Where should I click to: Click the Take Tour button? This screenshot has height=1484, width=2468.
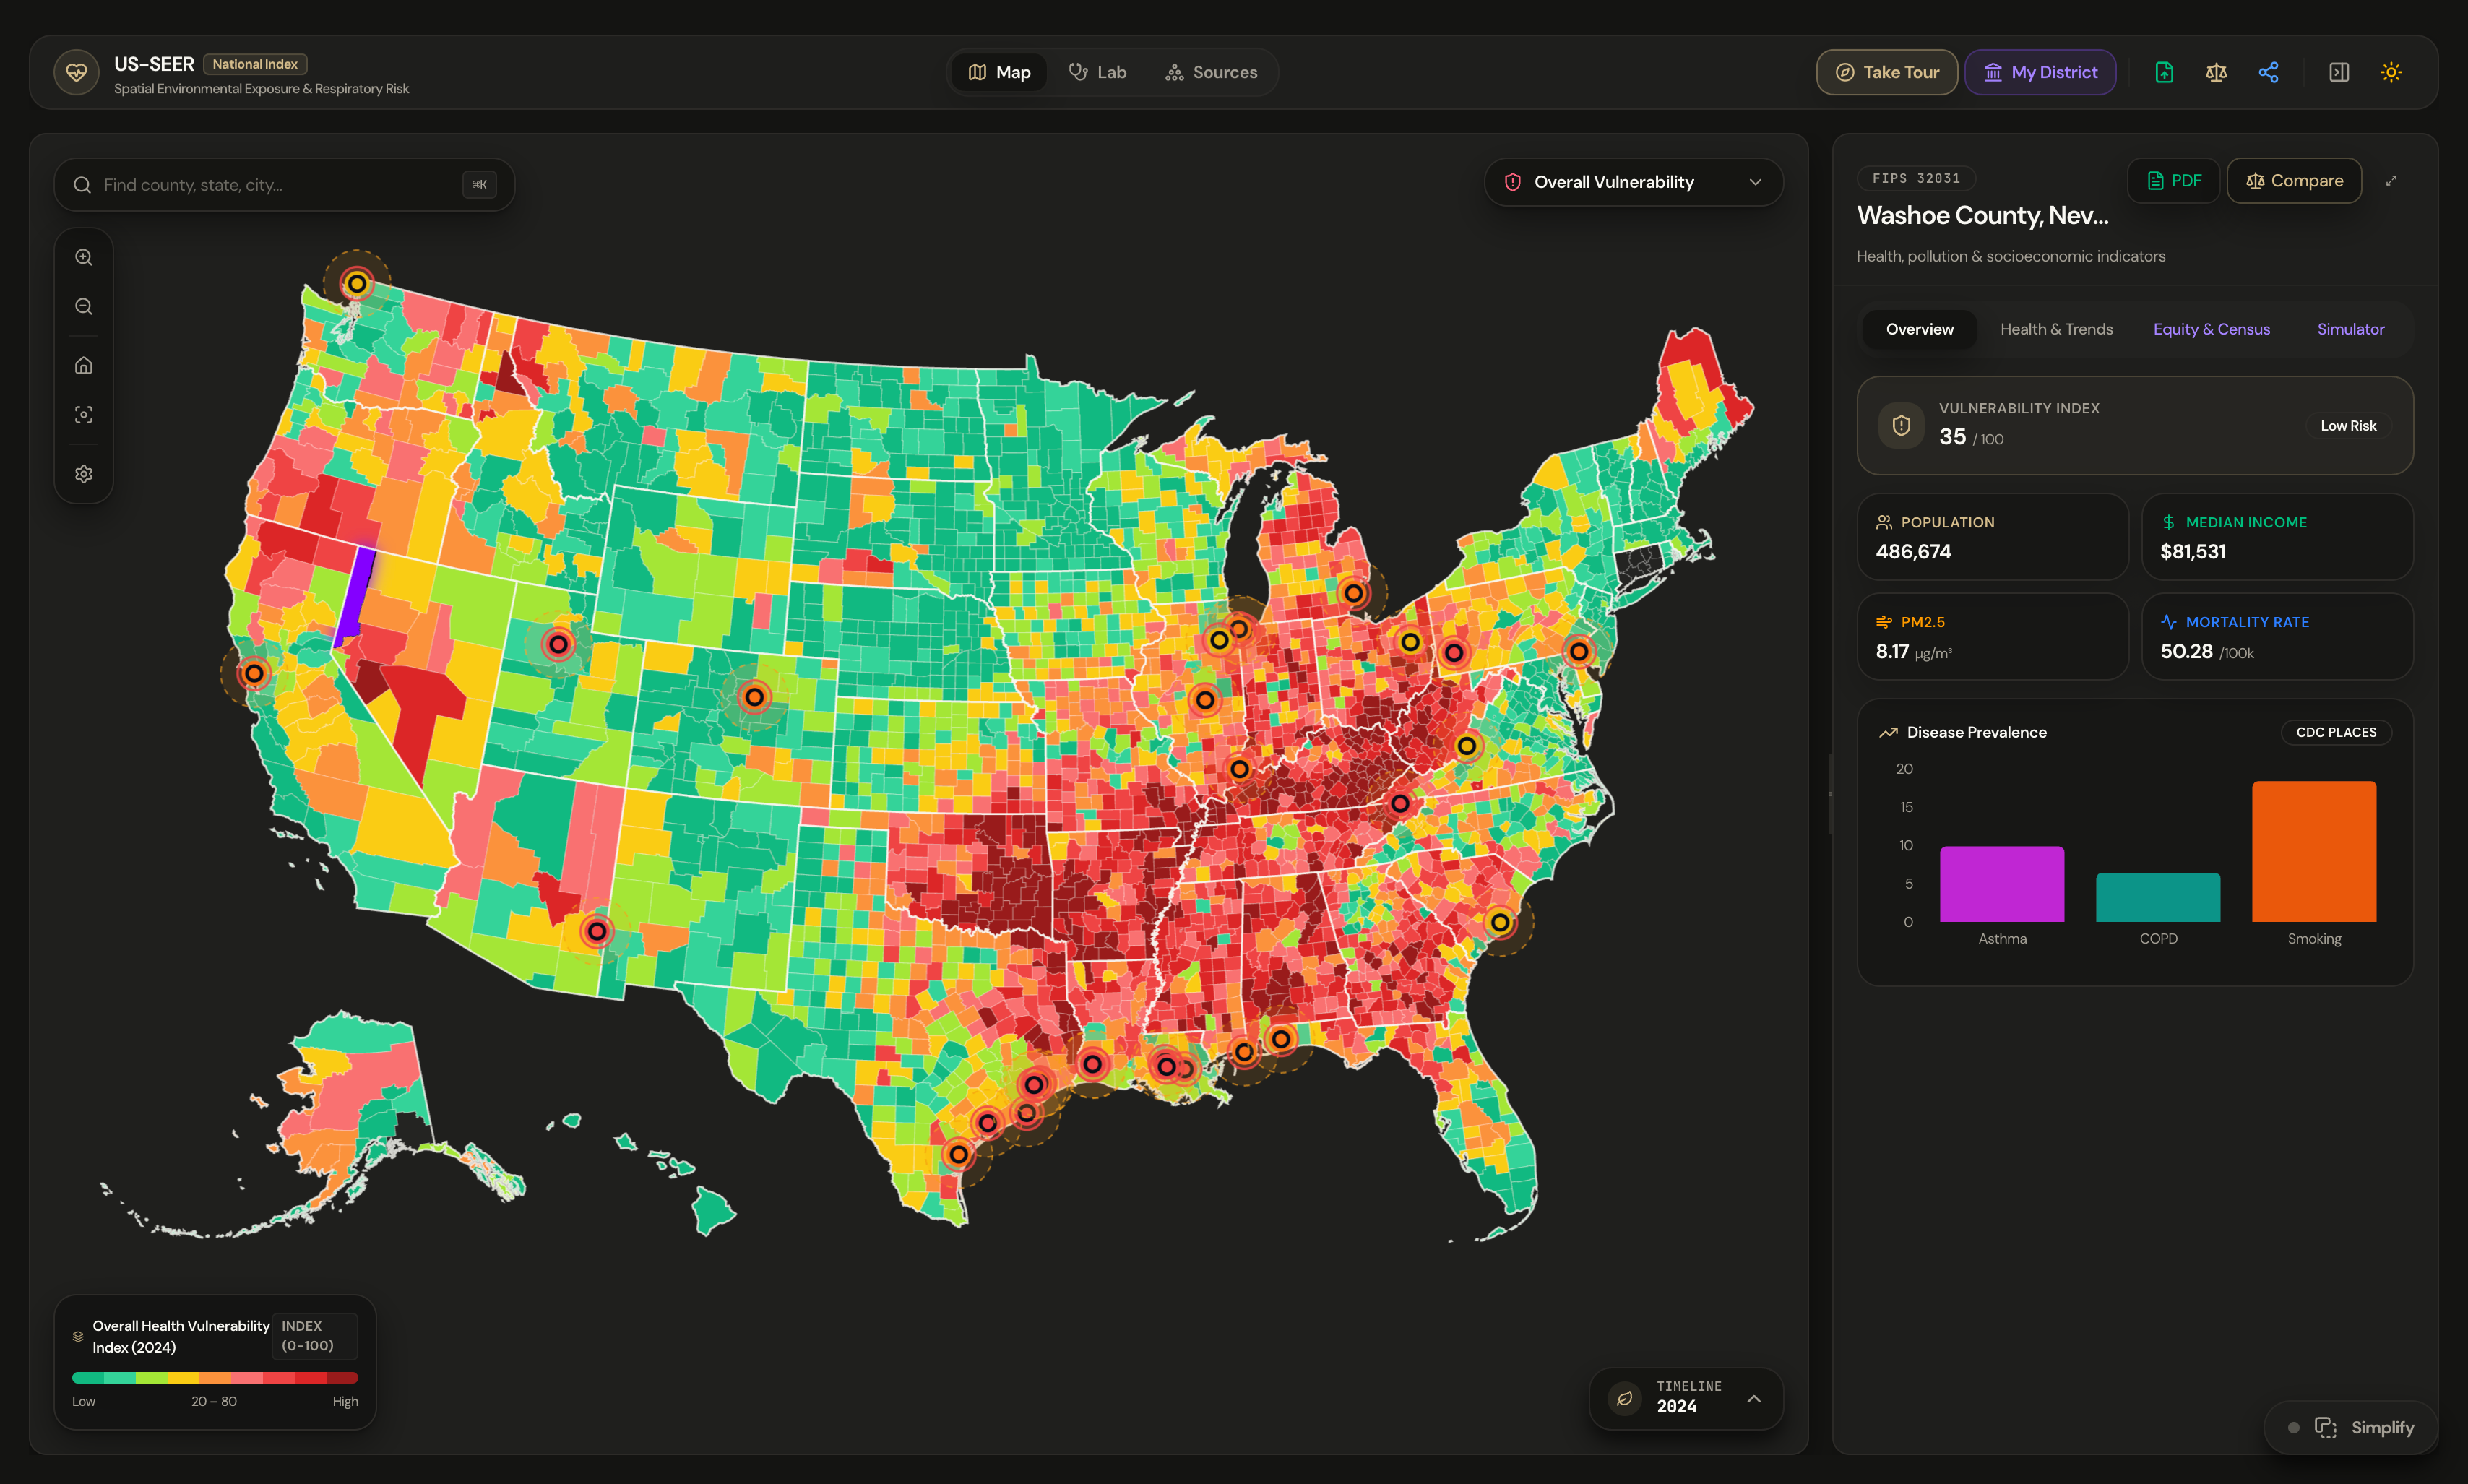(x=1887, y=72)
